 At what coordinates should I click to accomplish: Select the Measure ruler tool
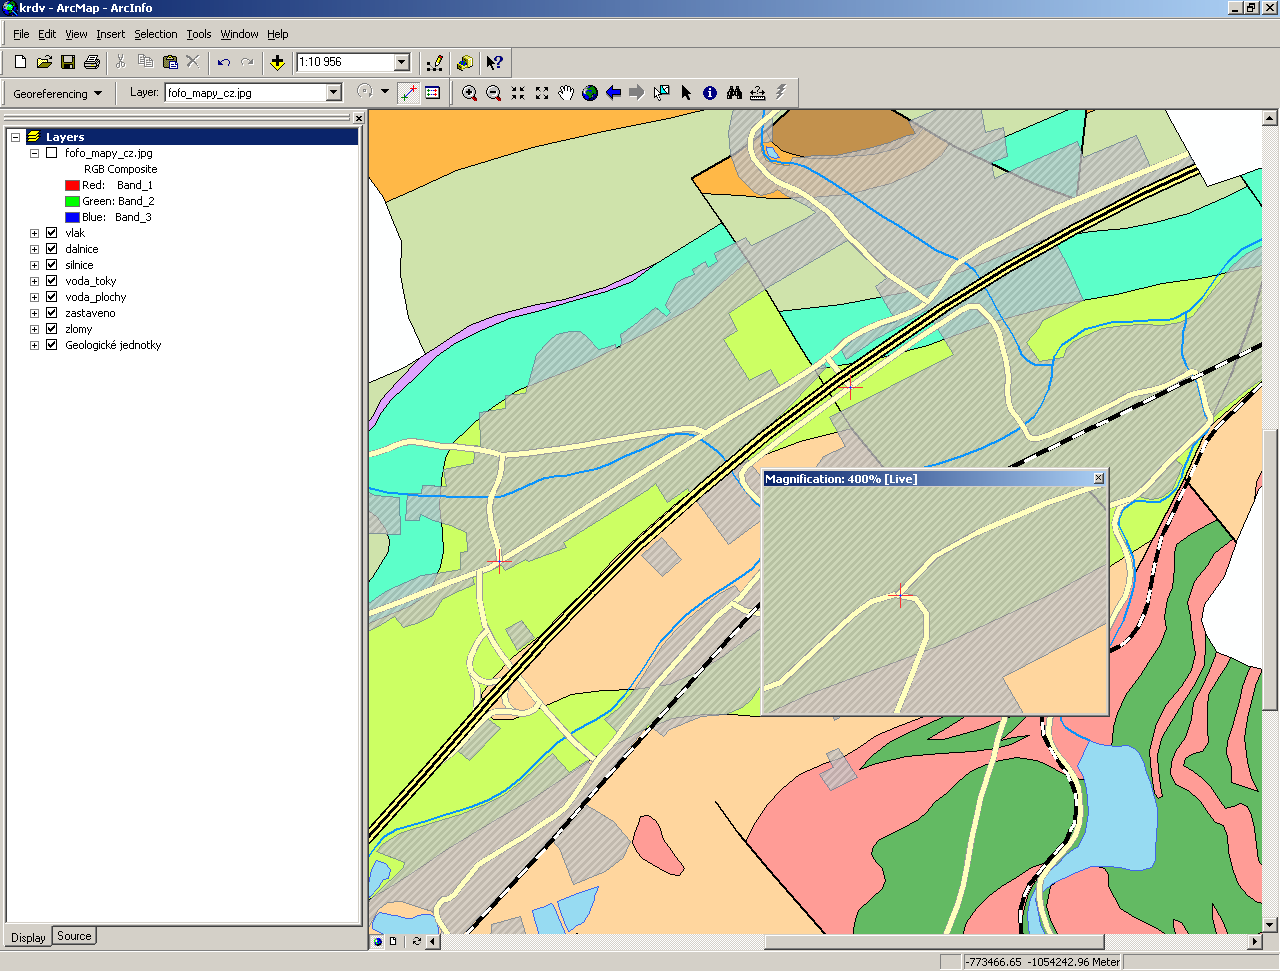pos(758,93)
